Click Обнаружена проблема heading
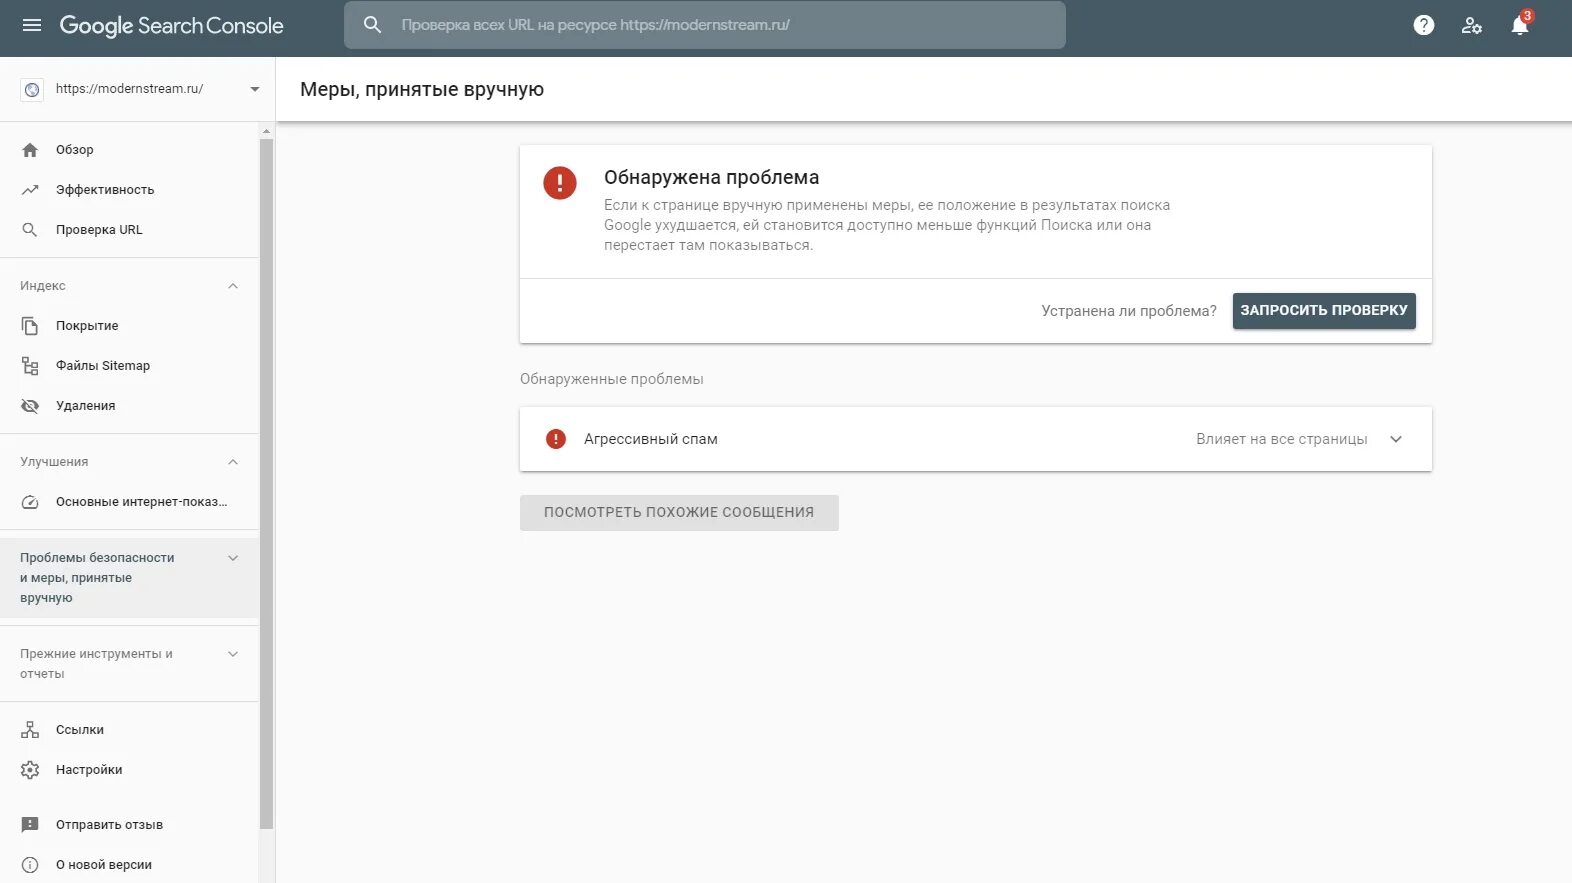Image resolution: width=1572 pixels, height=883 pixels. point(712,177)
